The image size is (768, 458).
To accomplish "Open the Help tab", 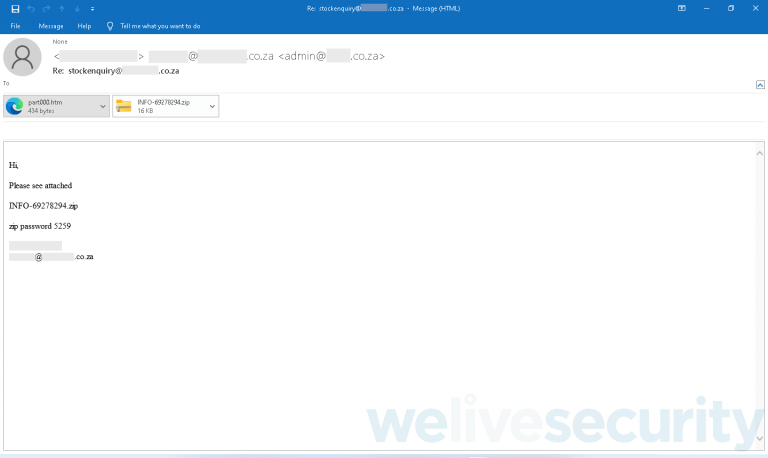I will pos(84,26).
